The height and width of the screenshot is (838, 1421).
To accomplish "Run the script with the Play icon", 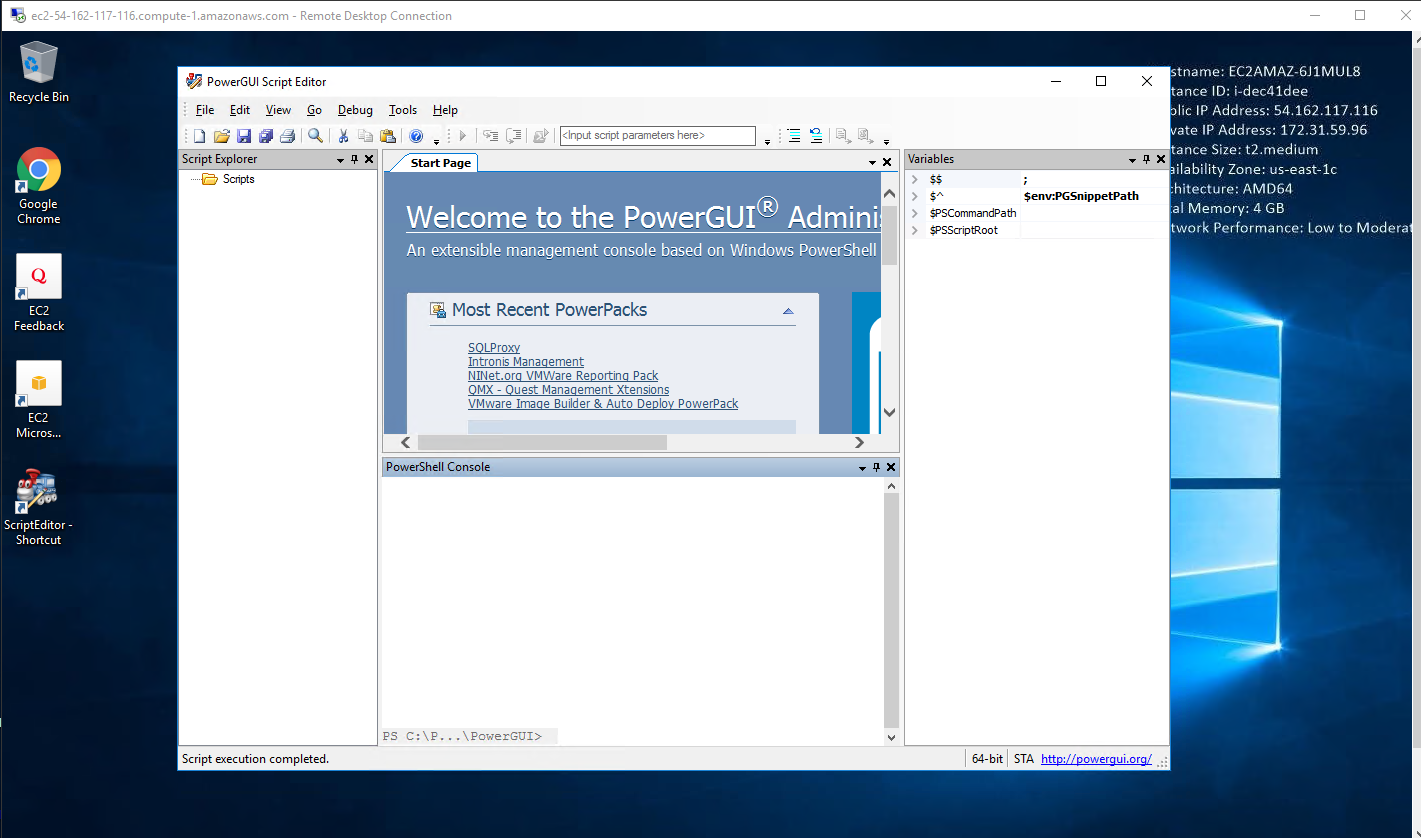I will pyautogui.click(x=462, y=136).
